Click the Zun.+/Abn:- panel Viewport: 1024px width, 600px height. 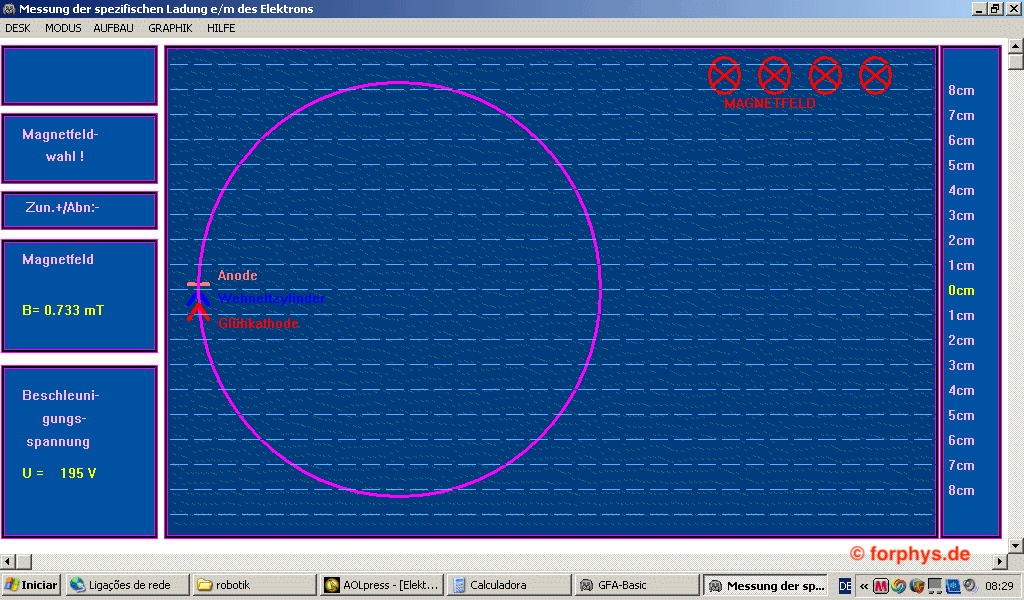tap(80, 209)
